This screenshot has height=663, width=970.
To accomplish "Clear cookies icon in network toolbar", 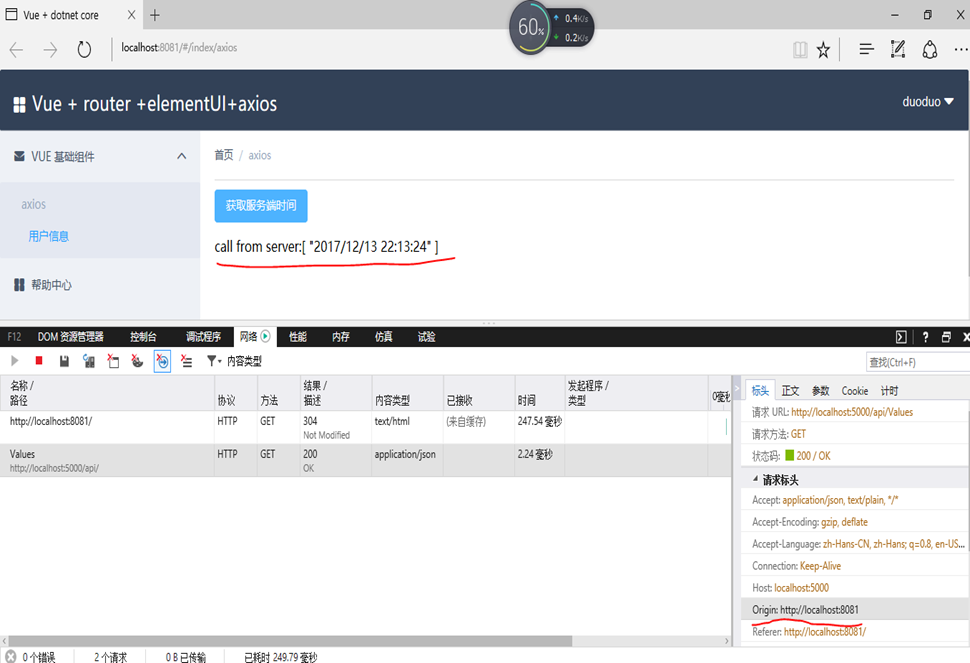I will [137, 361].
